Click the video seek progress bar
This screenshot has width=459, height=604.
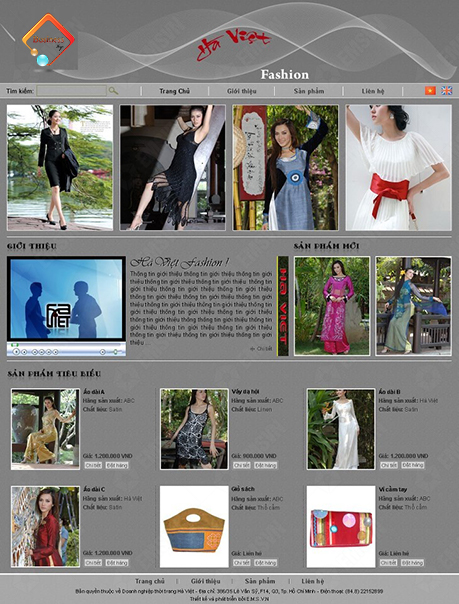tap(66, 345)
